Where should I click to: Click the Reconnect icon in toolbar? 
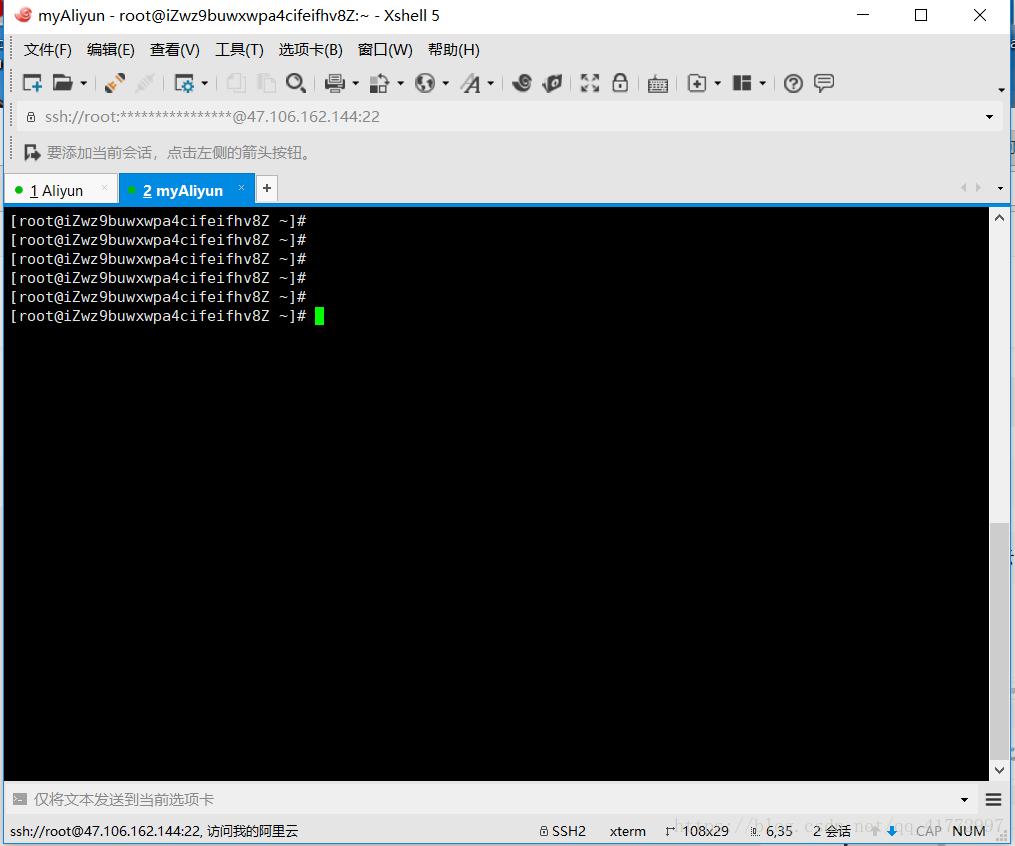point(115,83)
